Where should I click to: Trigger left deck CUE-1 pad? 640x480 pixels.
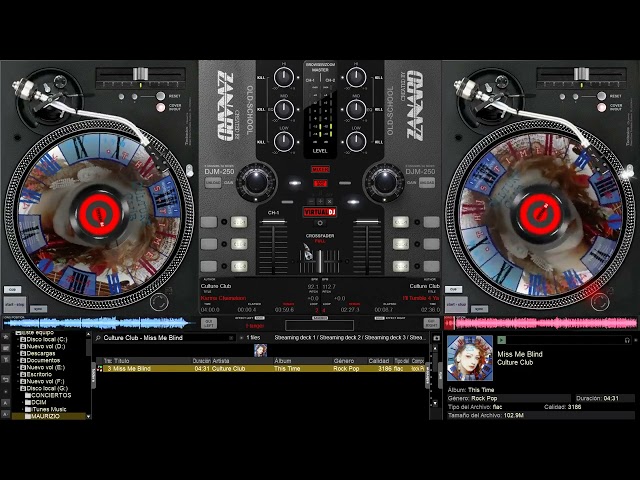239,222
